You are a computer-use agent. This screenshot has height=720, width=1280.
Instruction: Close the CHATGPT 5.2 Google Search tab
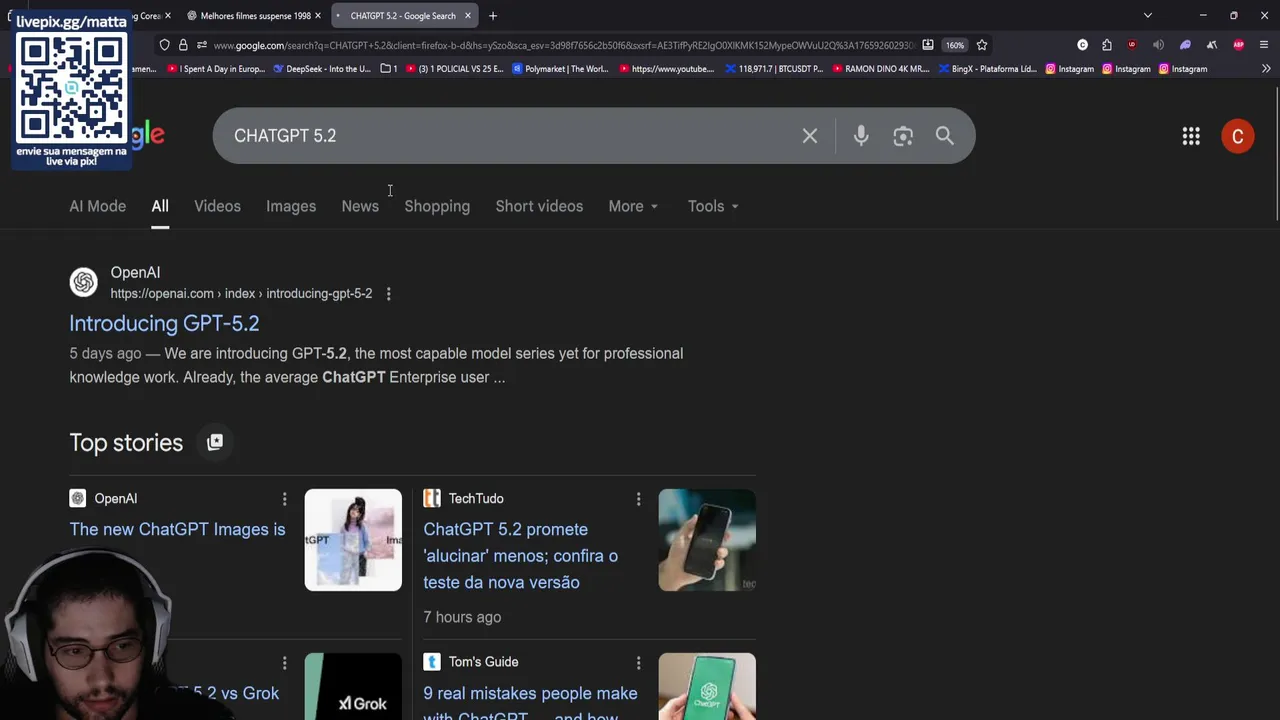point(467,16)
